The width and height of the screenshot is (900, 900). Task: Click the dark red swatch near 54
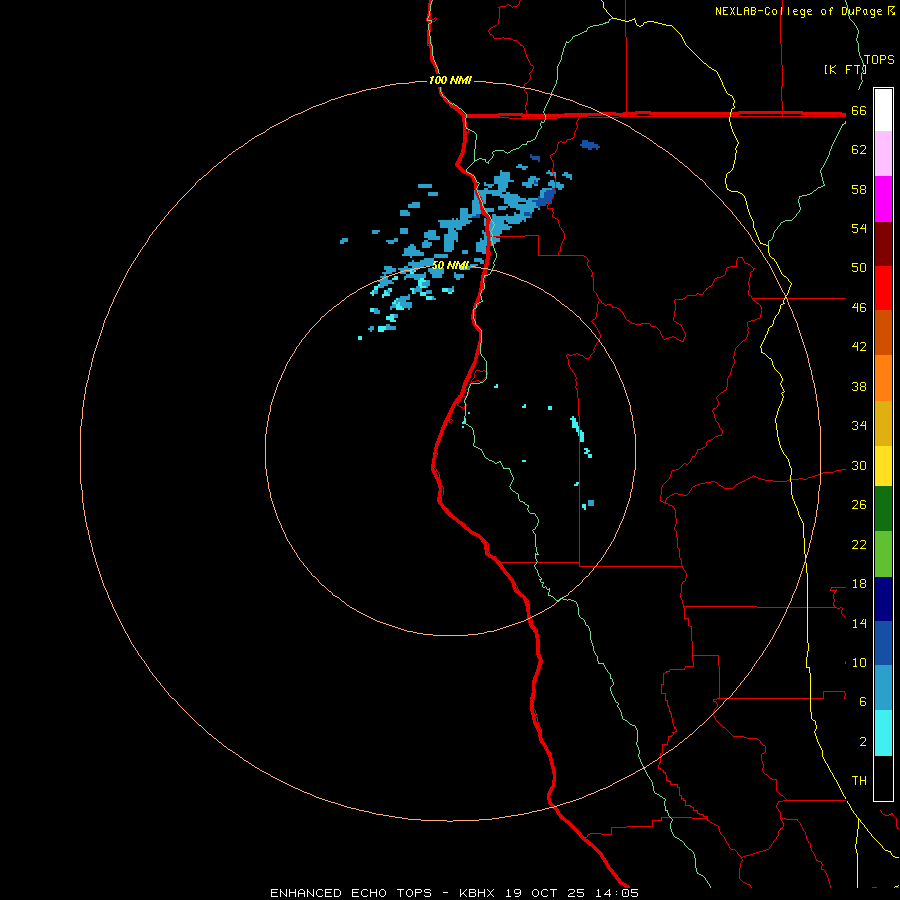[883, 244]
